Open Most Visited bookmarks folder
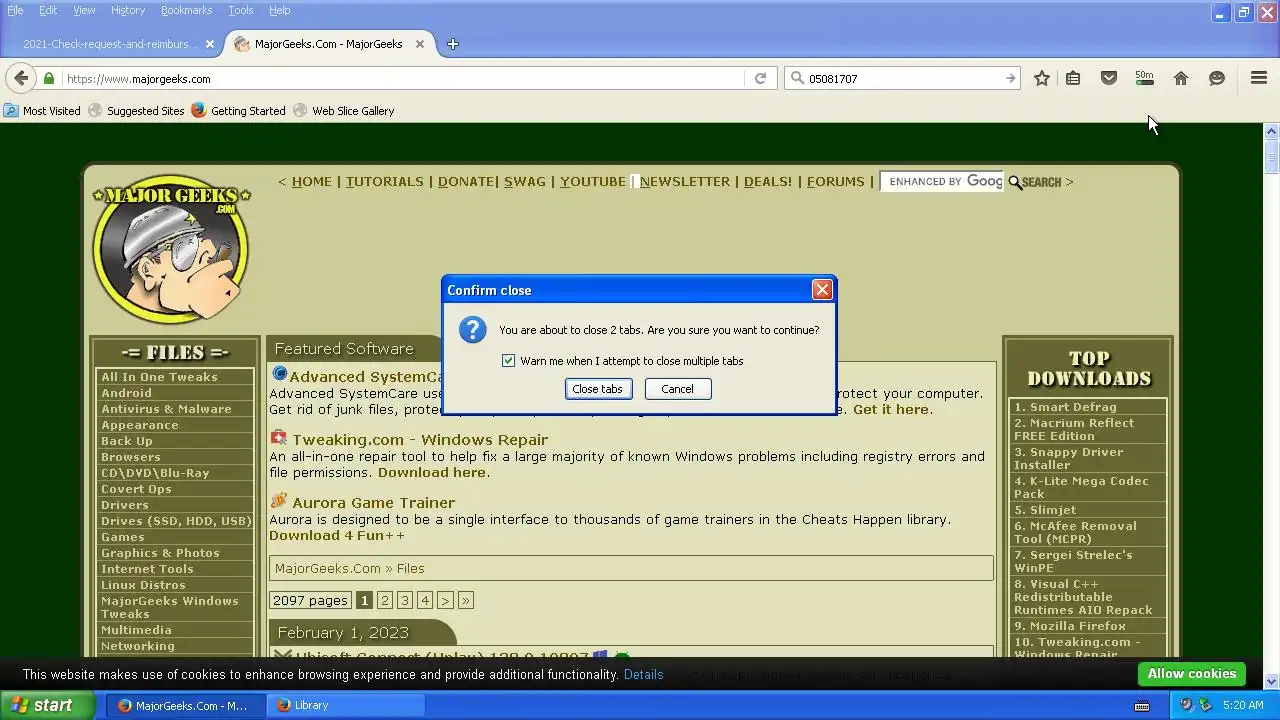Screen dimensions: 1280x720 [43, 111]
